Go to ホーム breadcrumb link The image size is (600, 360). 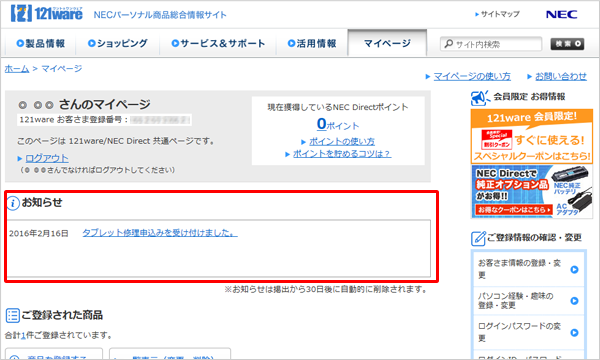17,68
